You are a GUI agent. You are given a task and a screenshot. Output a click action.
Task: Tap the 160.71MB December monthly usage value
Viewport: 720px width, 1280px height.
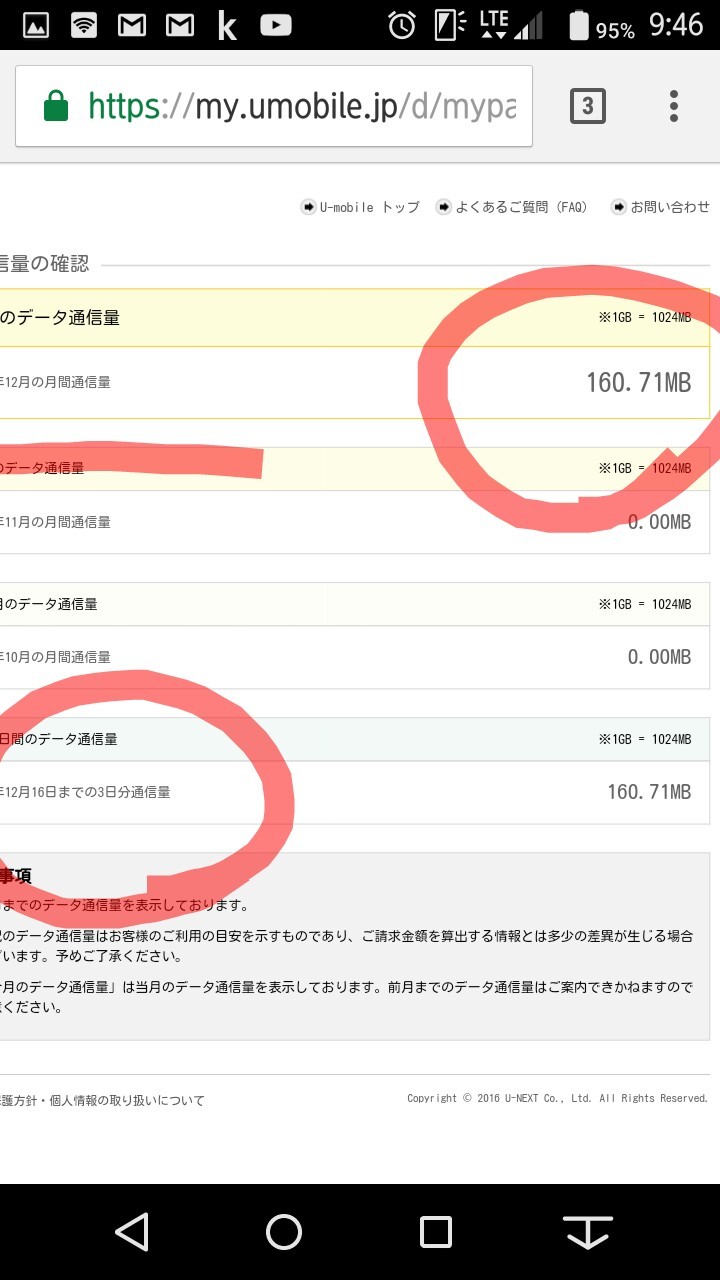tap(638, 382)
